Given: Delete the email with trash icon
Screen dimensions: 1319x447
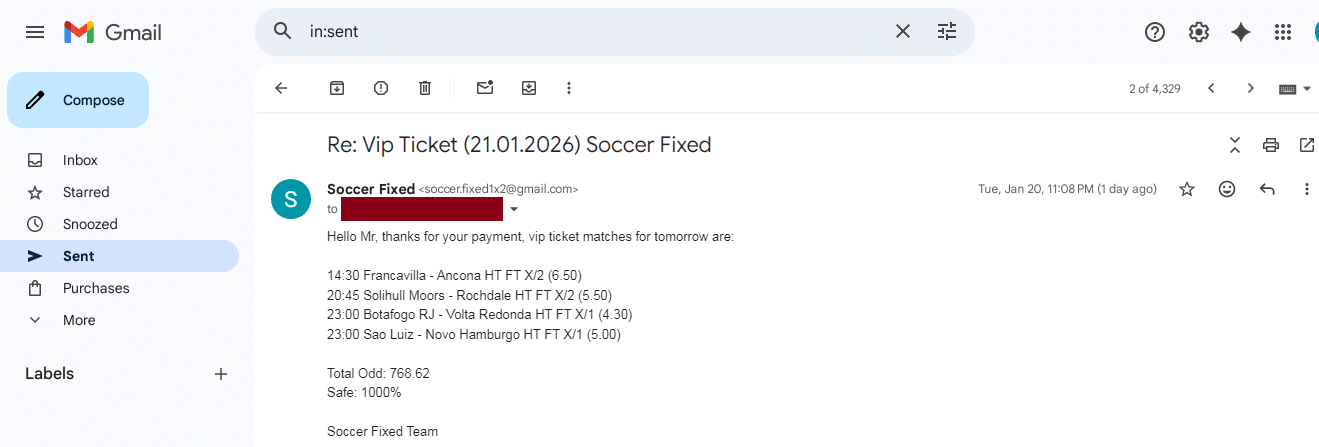Looking at the screenshot, I should pos(425,88).
